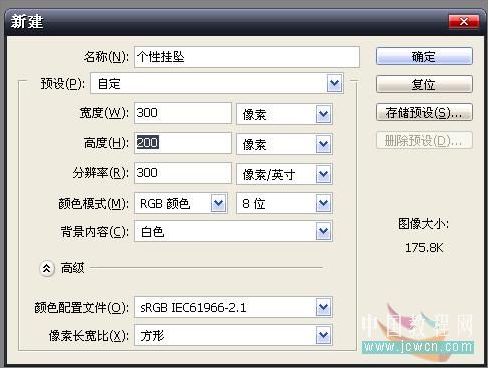Viewport: 488px width, 368px height.
Task: Click the 分辨率(R) label
Action: (x=101, y=173)
